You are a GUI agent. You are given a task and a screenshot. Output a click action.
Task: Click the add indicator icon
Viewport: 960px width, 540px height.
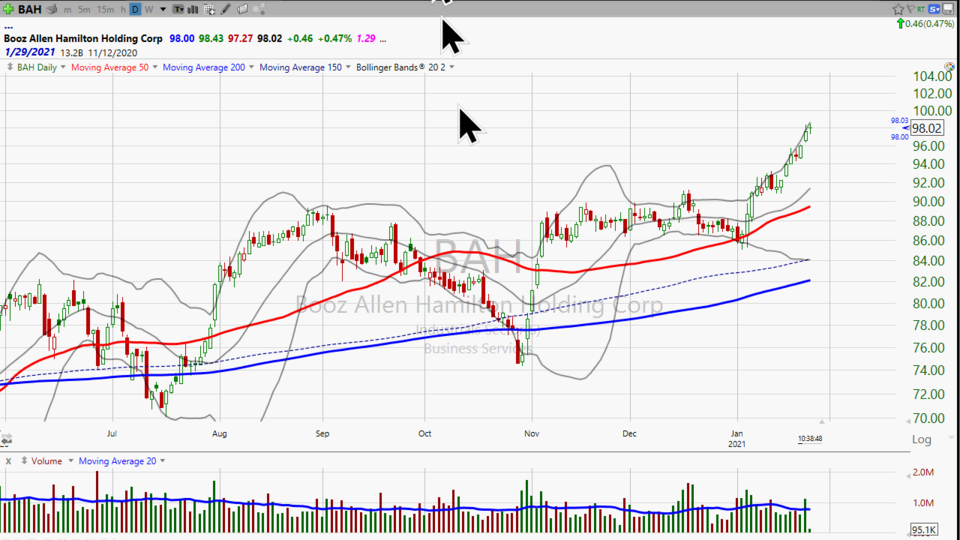tap(209, 10)
